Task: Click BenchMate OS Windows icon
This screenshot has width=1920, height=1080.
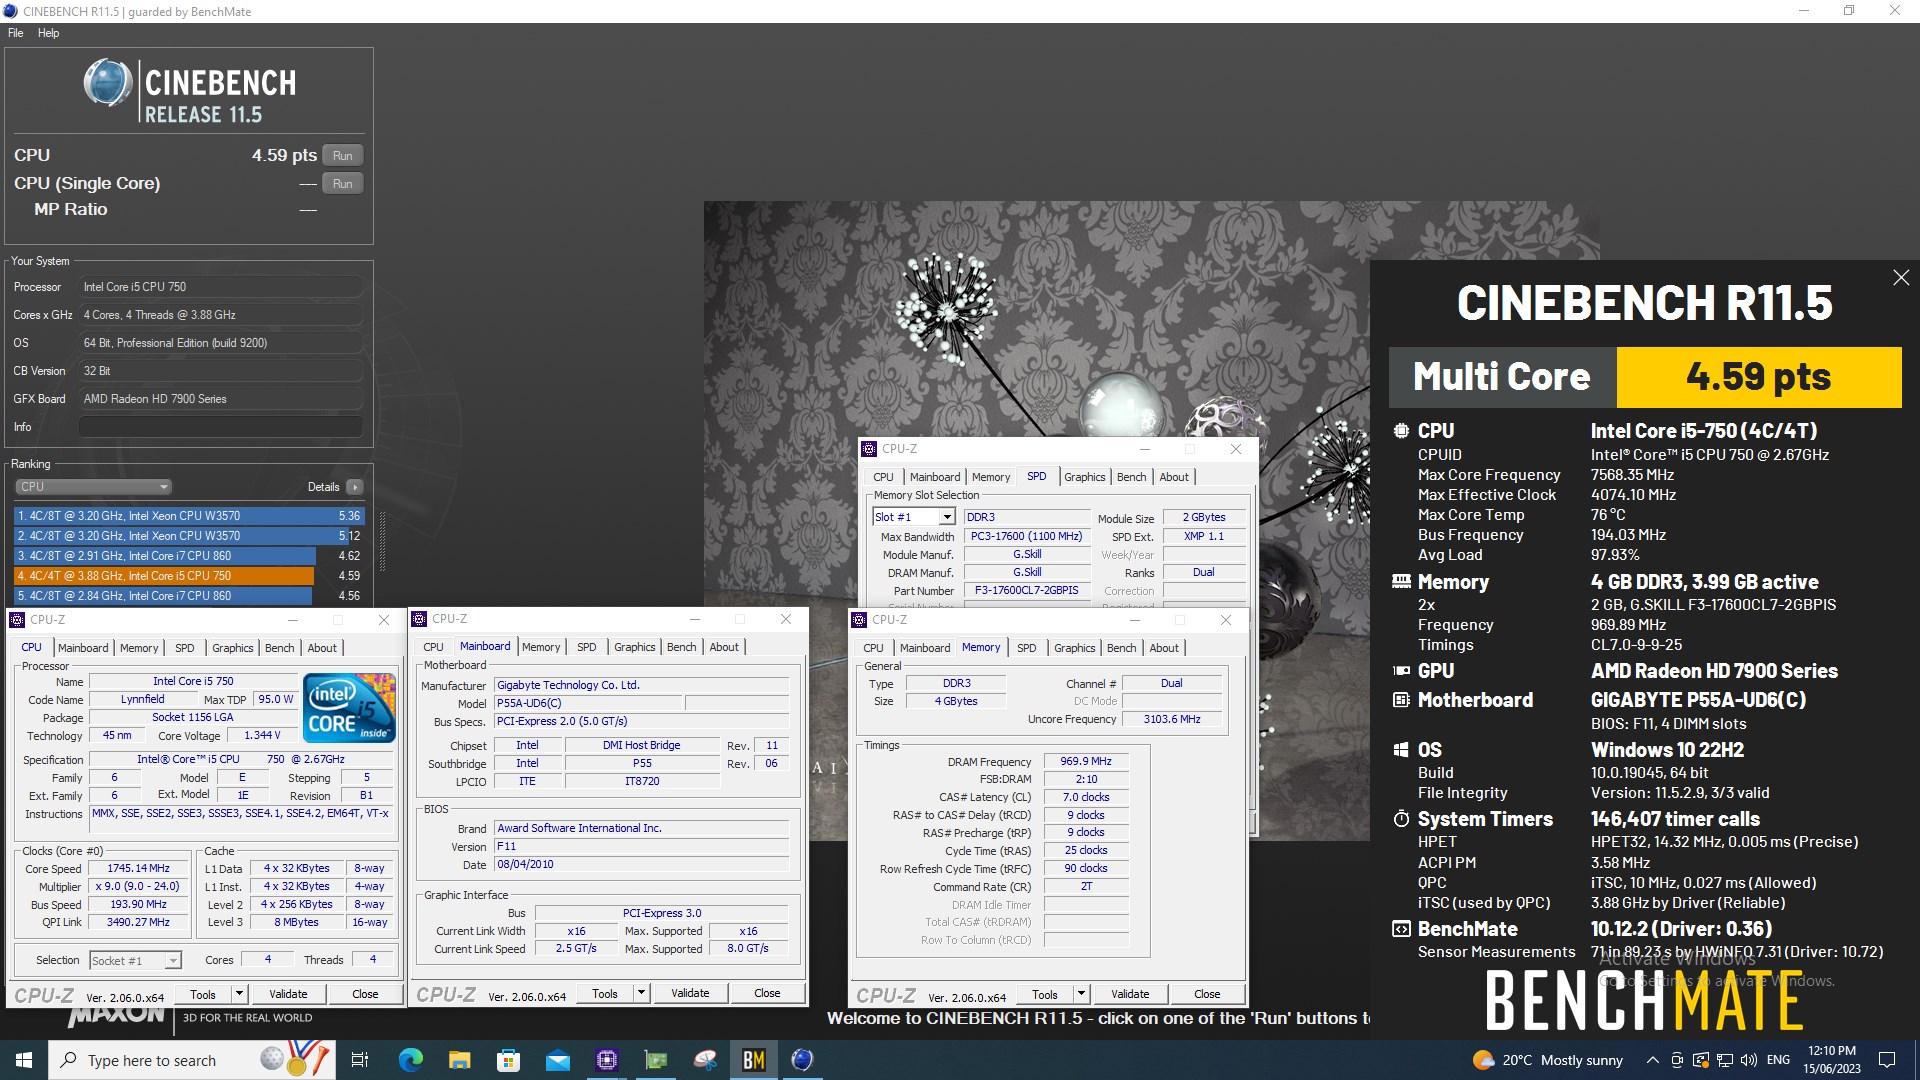Action: 1401,750
